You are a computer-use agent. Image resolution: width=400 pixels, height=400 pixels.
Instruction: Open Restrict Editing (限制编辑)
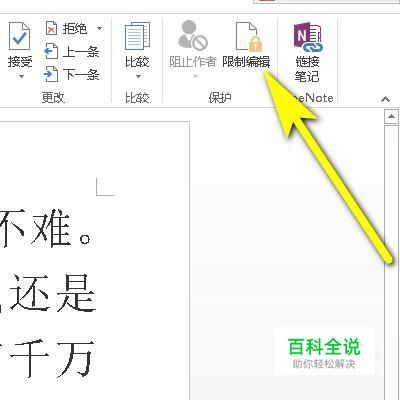point(246,45)
